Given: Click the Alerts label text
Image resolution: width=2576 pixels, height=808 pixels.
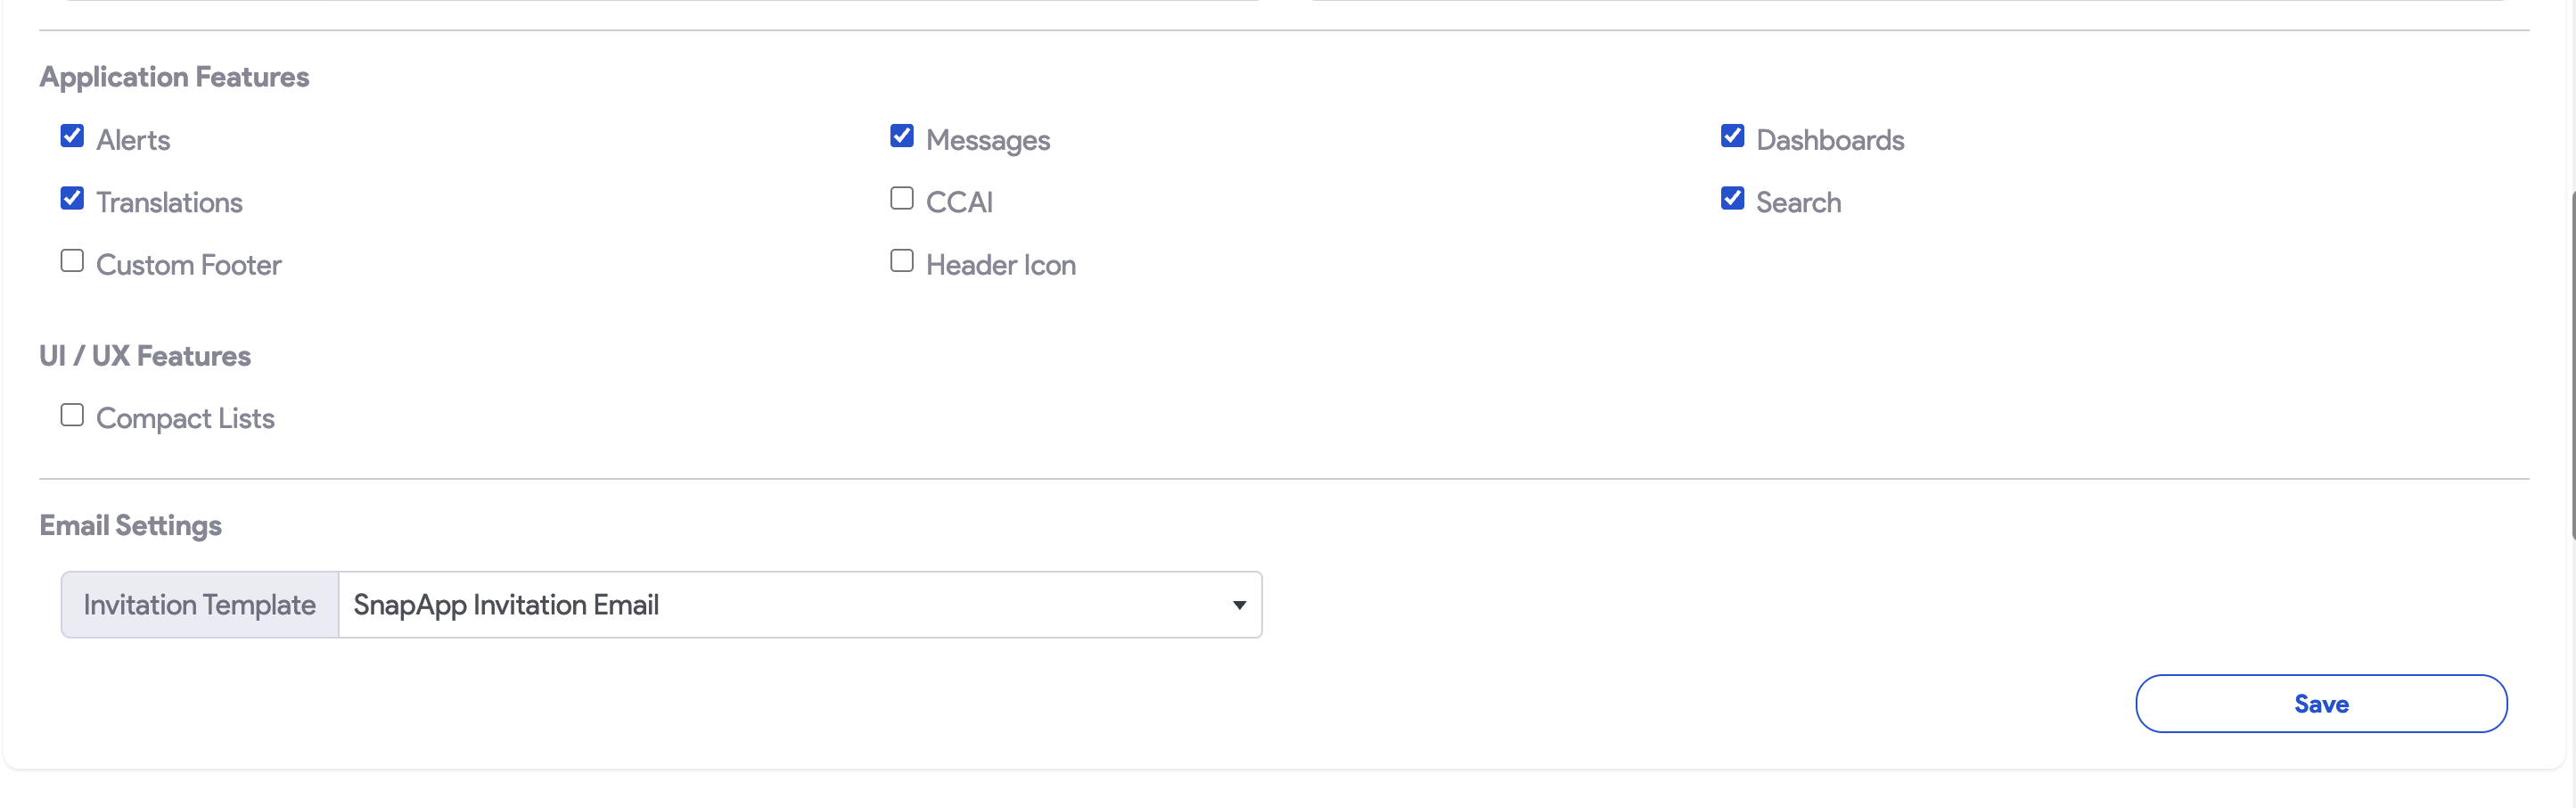Looking at the screenshot, I should [x=133, y=139].
